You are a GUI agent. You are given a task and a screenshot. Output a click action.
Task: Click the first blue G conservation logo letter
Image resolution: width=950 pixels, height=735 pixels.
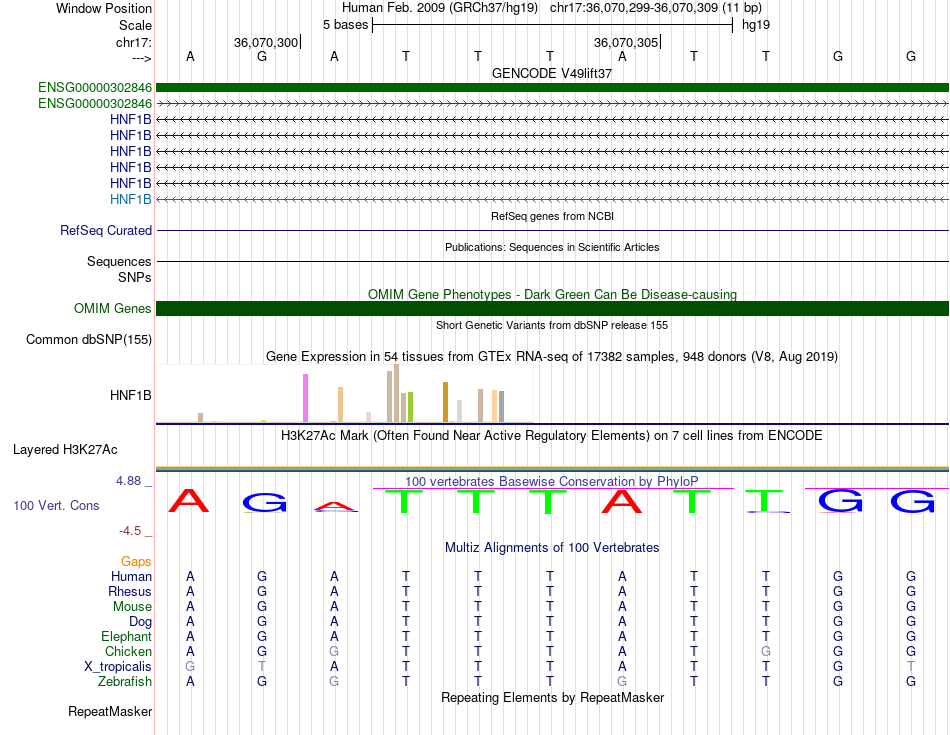coord(264,503)
